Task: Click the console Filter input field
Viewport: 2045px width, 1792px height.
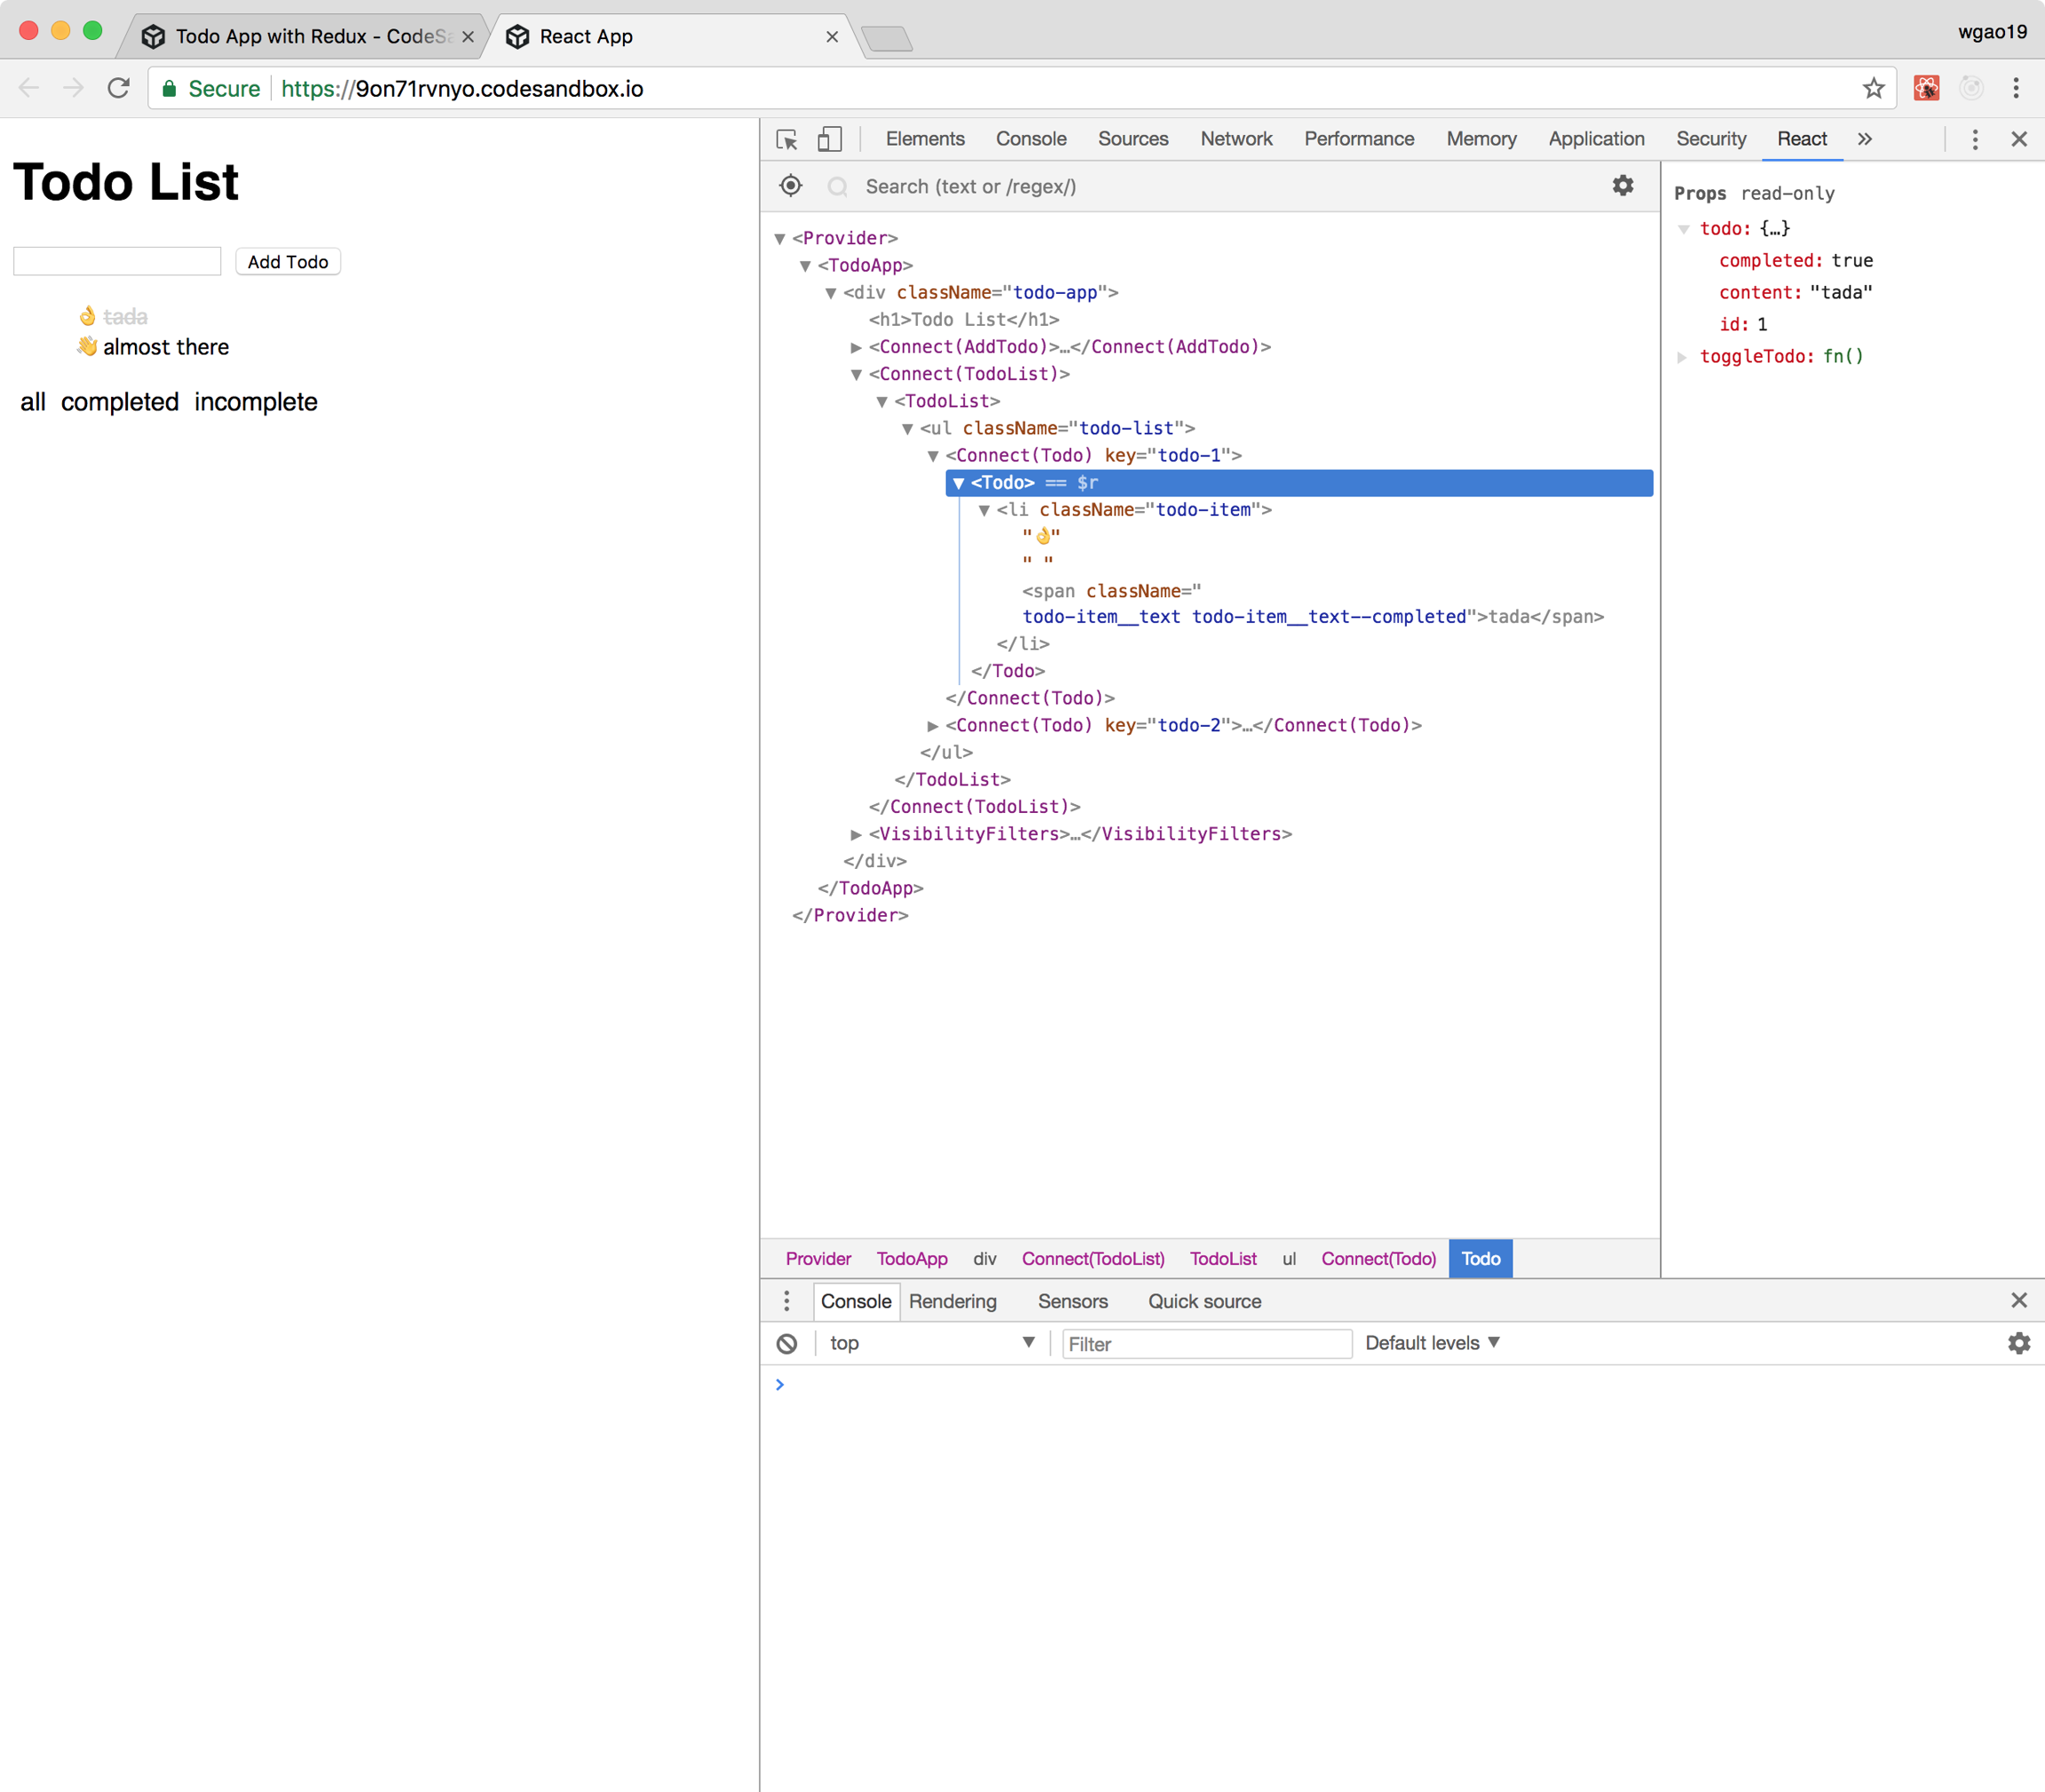Action: pyautogui.click(x=1206, y=1344)
